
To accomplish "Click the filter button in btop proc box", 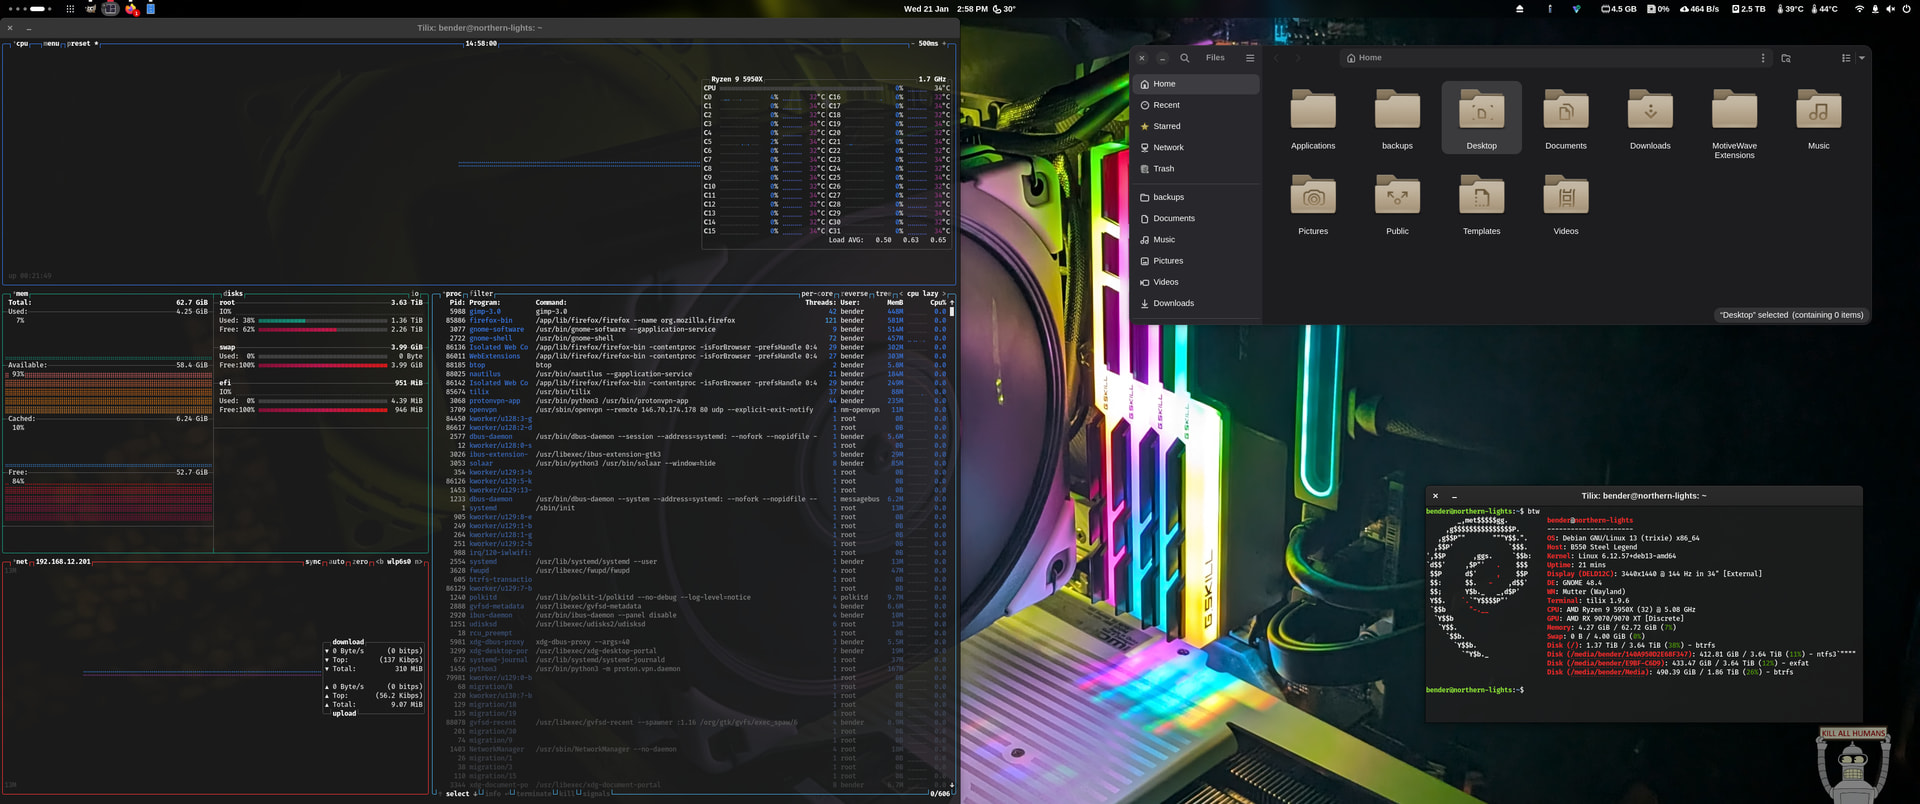I will click(x=483, y=294).
